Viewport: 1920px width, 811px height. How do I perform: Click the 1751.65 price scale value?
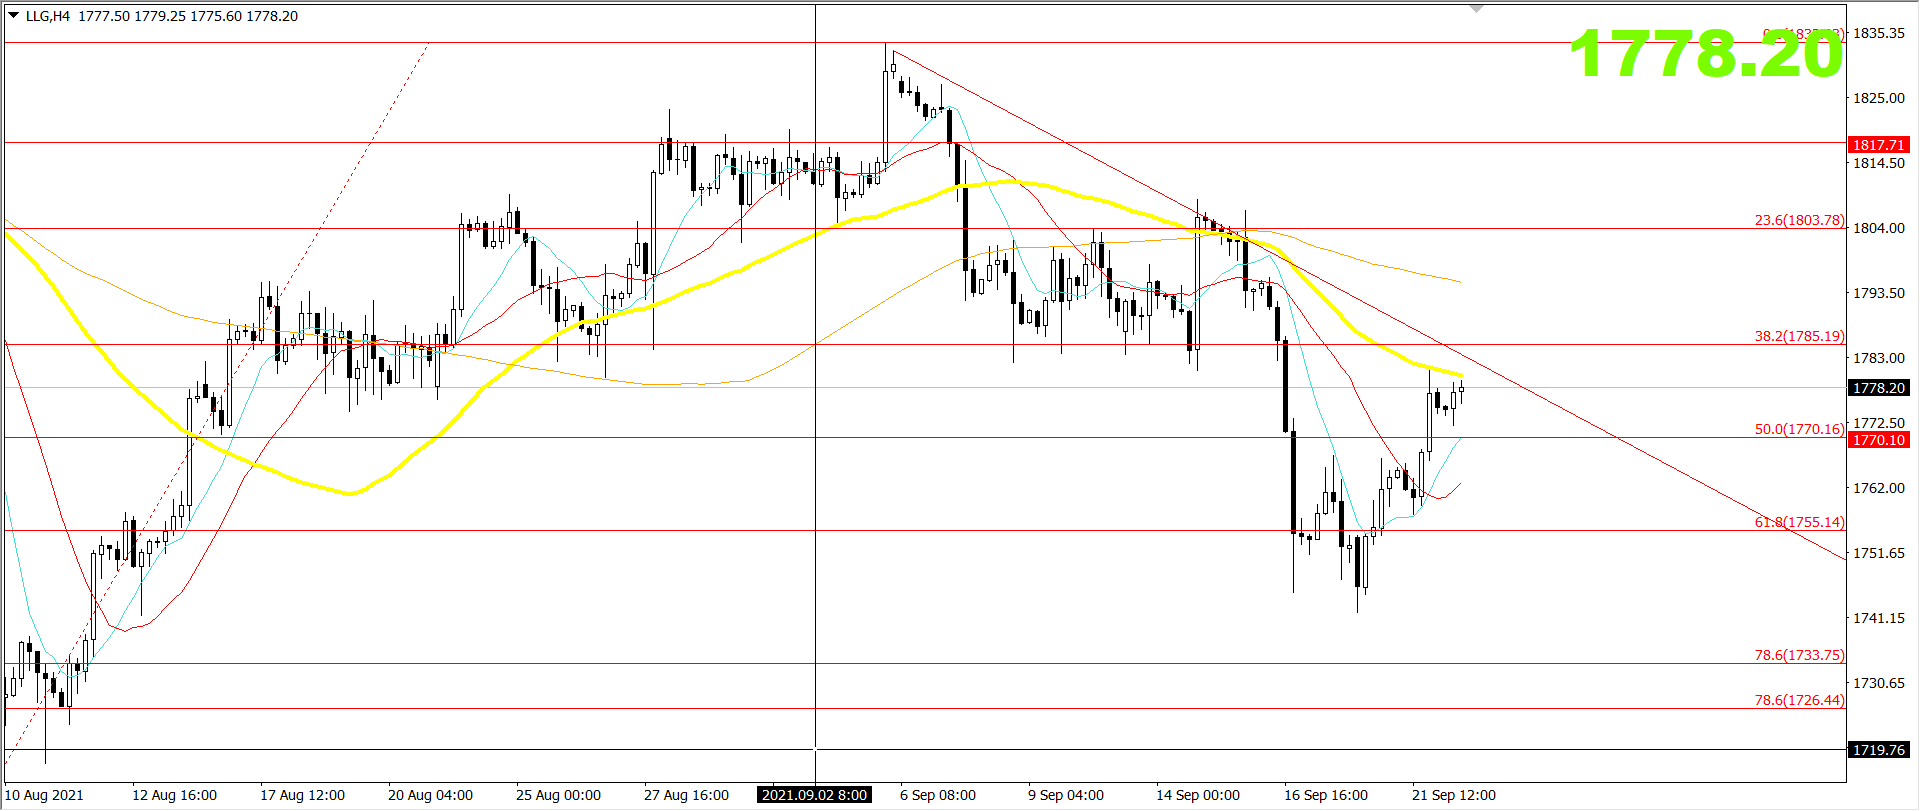[1879, 553]
